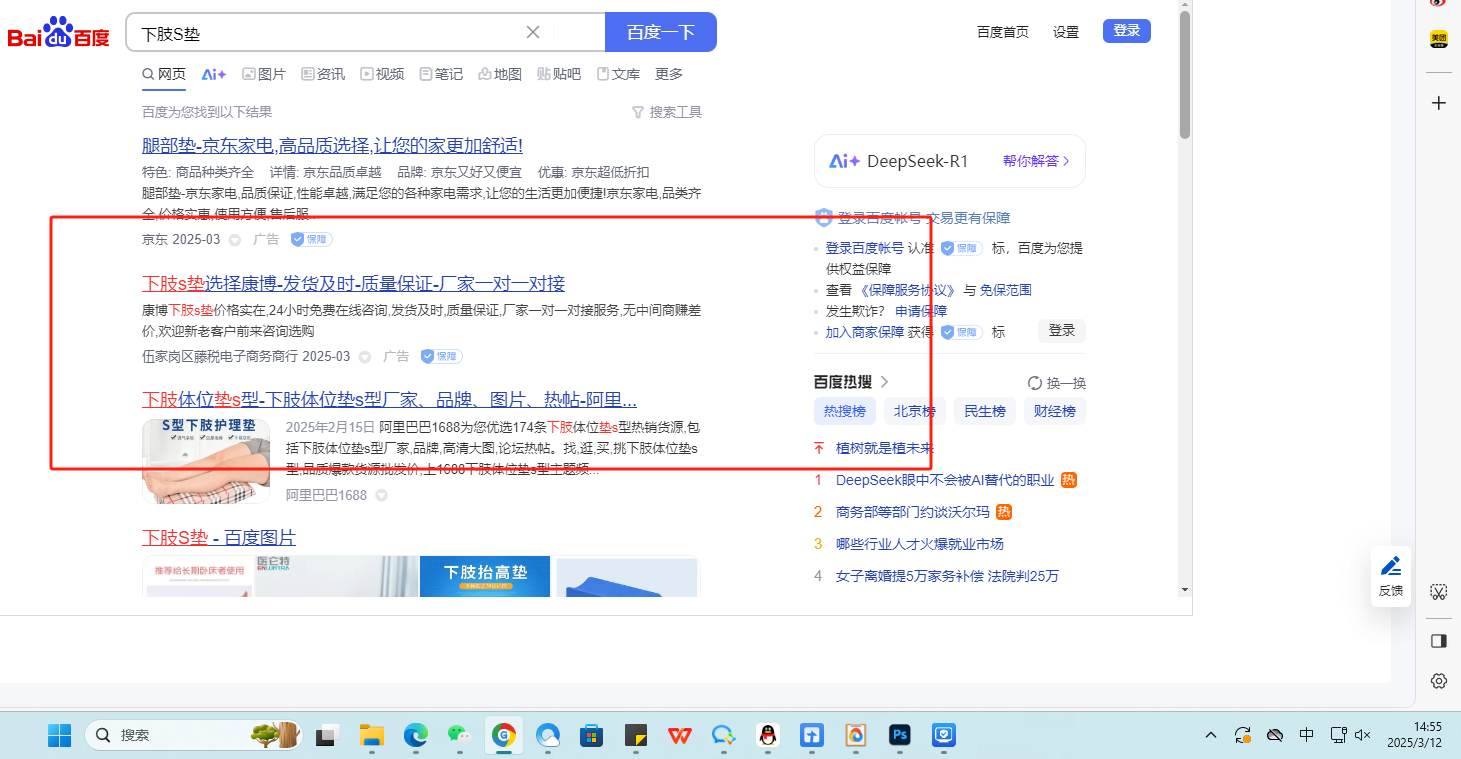This screenshot has width=1461, height=759.
Task: Open the 更多 more categories menu
Action: (x=669, y=74)
